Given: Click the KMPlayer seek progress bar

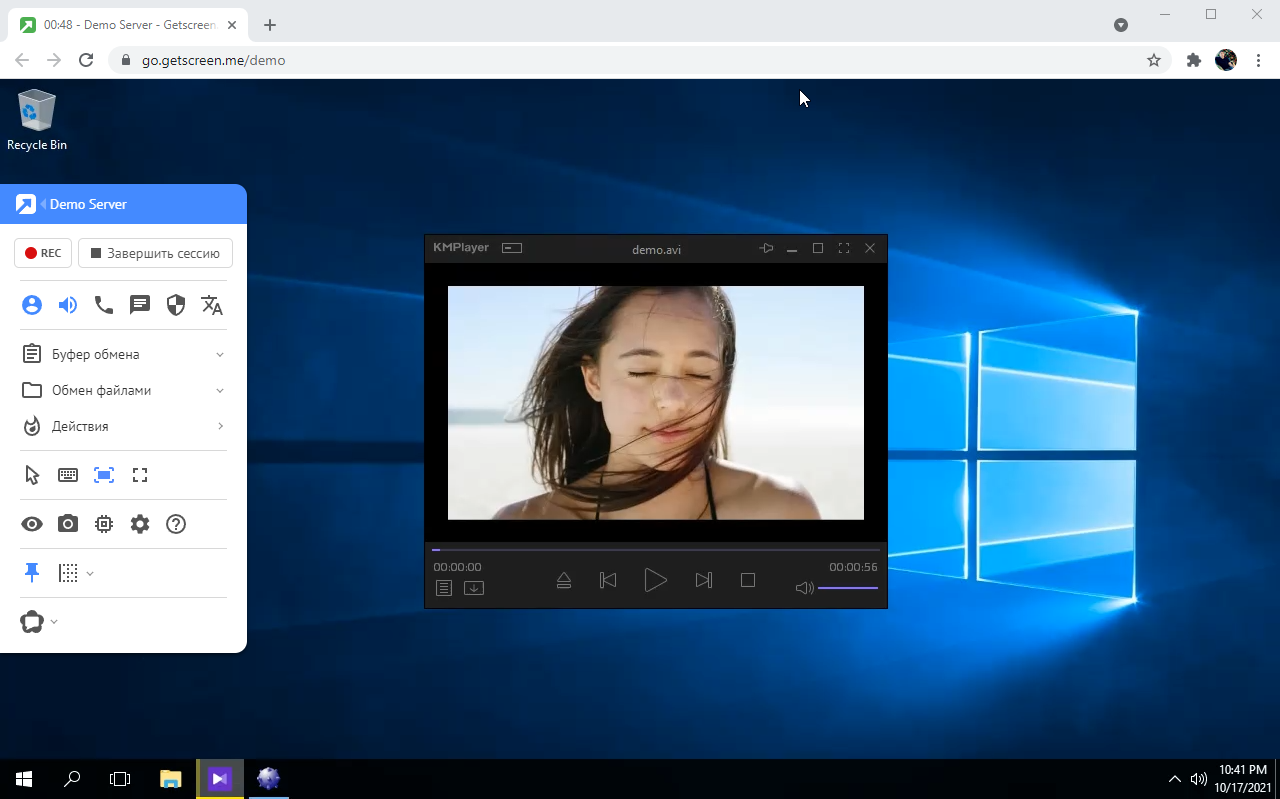Looking at the screenshot, I should [x=656, y=549].
